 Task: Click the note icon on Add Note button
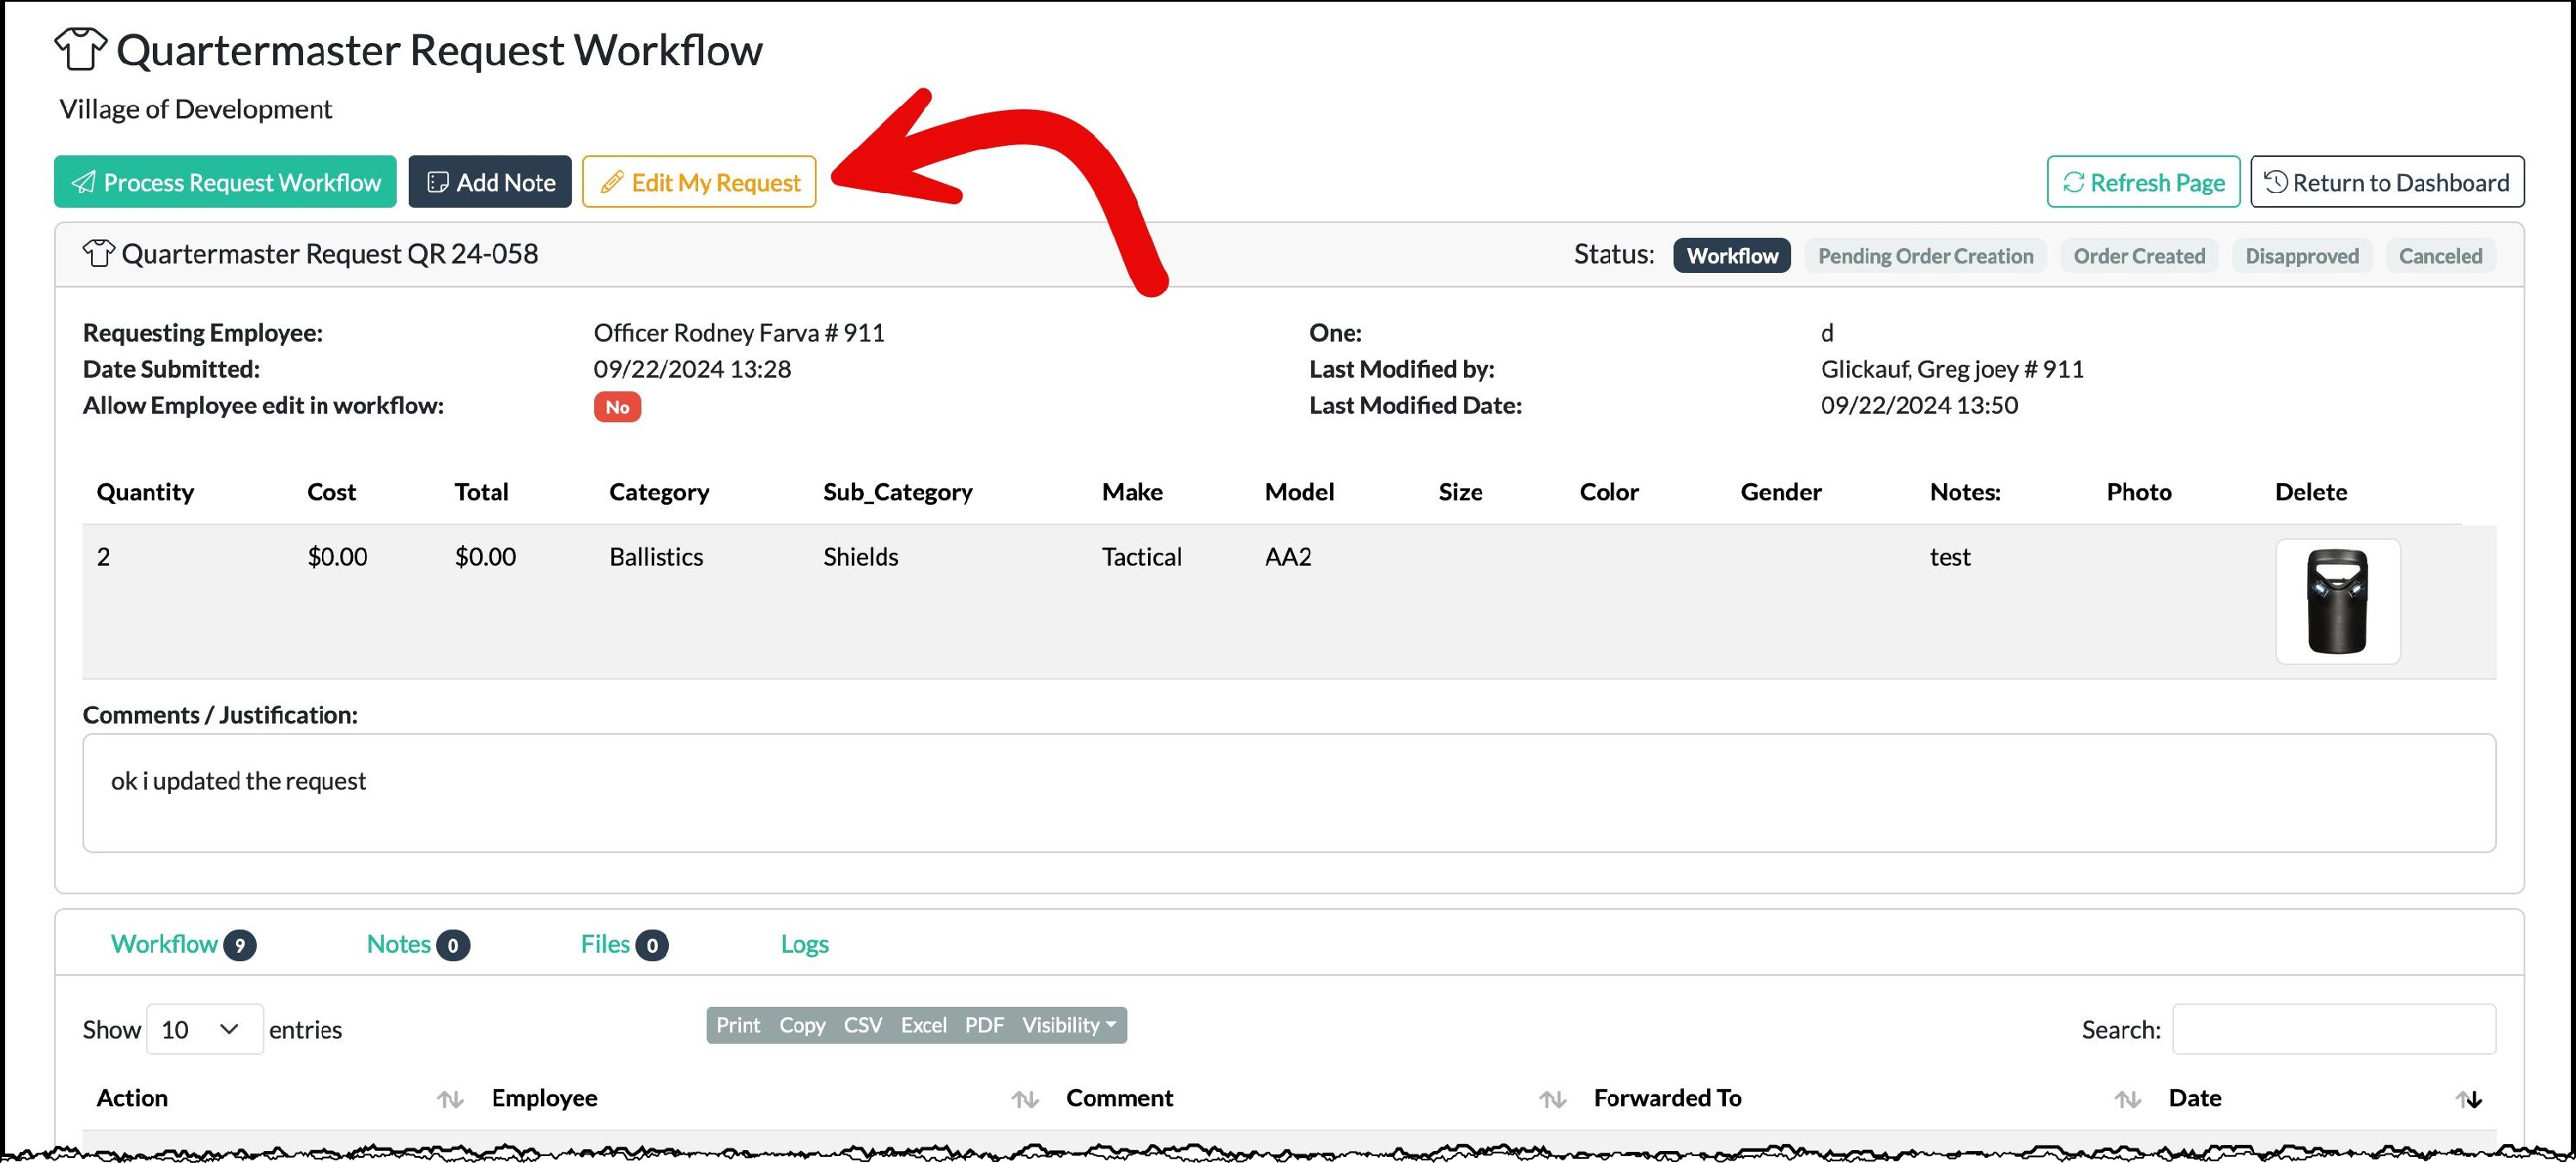tap(437, 182)
